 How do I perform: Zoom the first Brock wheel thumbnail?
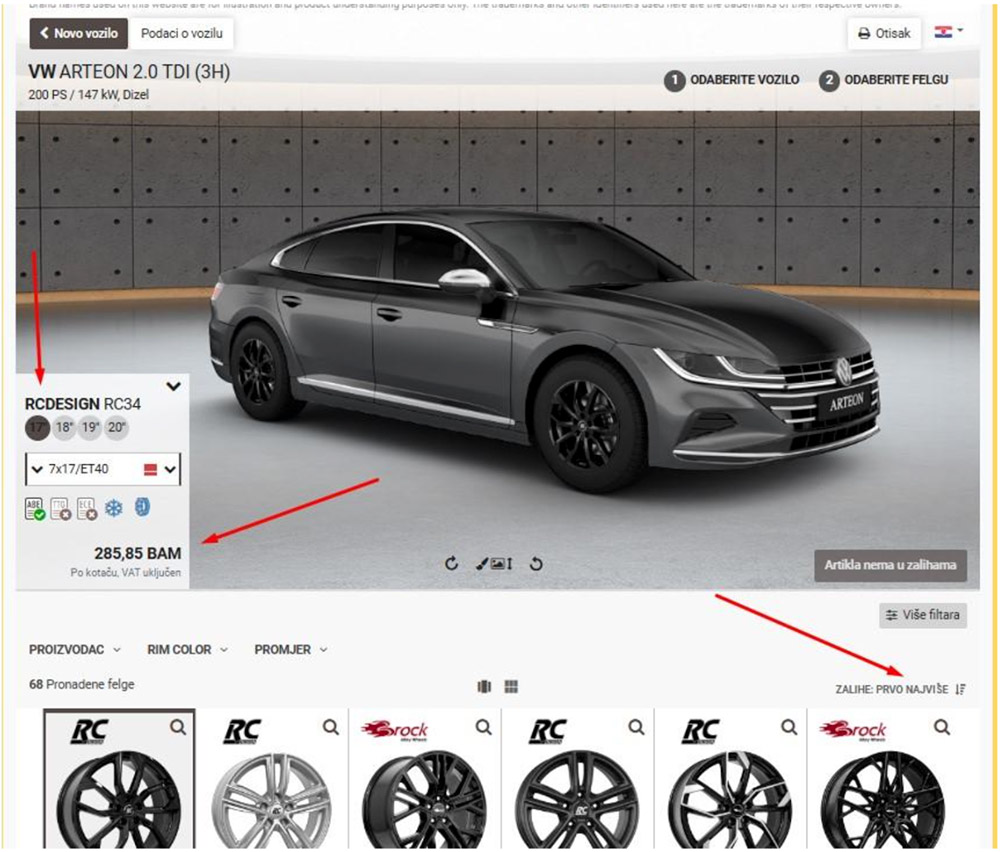coord(483,727)
